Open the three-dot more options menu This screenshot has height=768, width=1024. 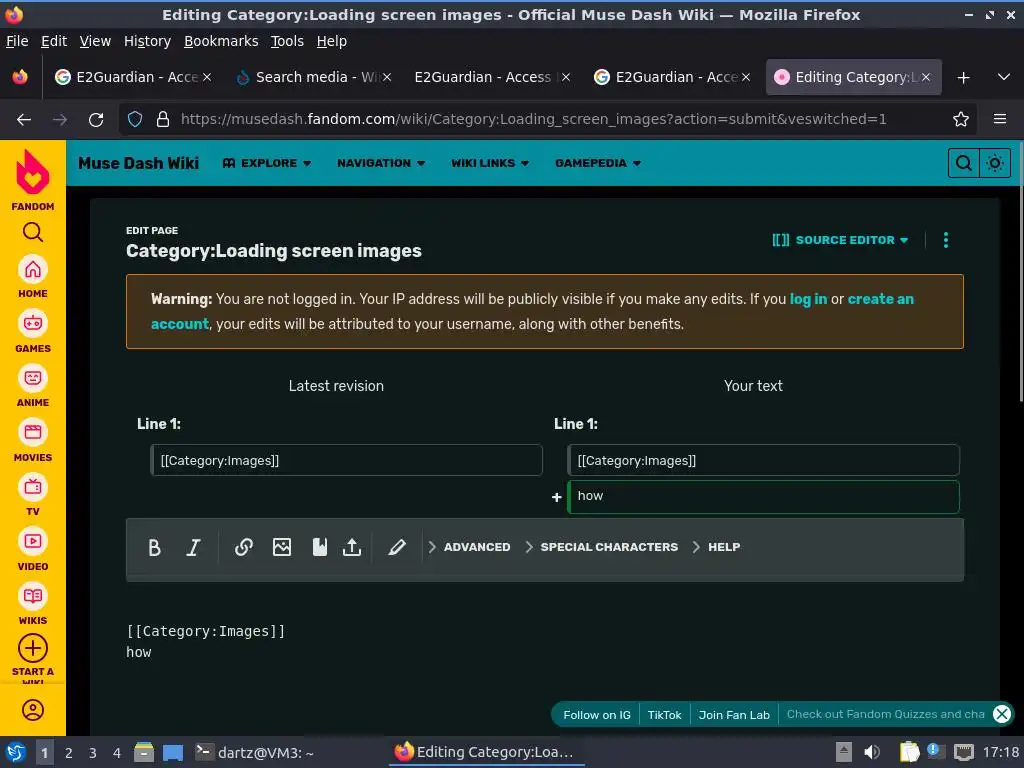click(946, 240)
